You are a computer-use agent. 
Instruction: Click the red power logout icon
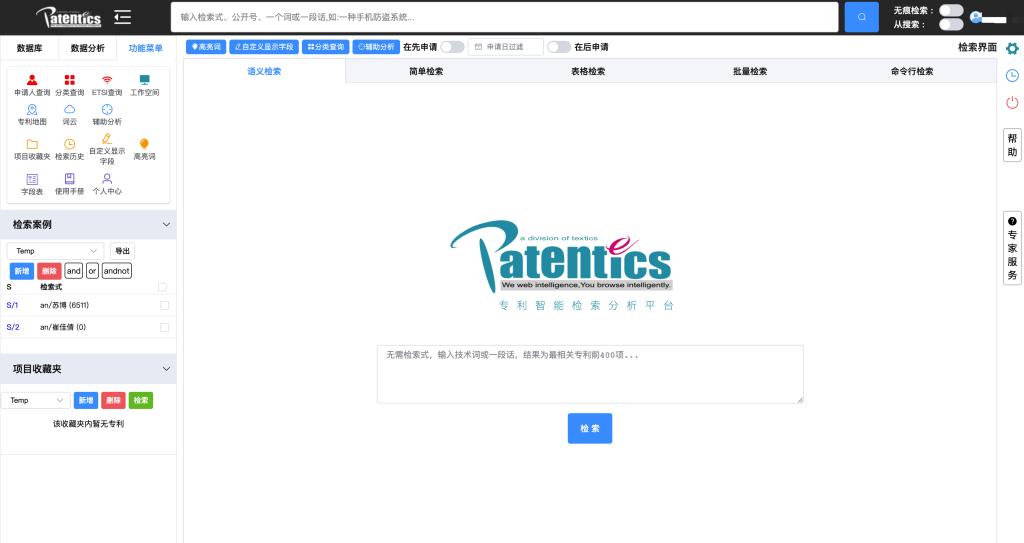click(1012, 103)
